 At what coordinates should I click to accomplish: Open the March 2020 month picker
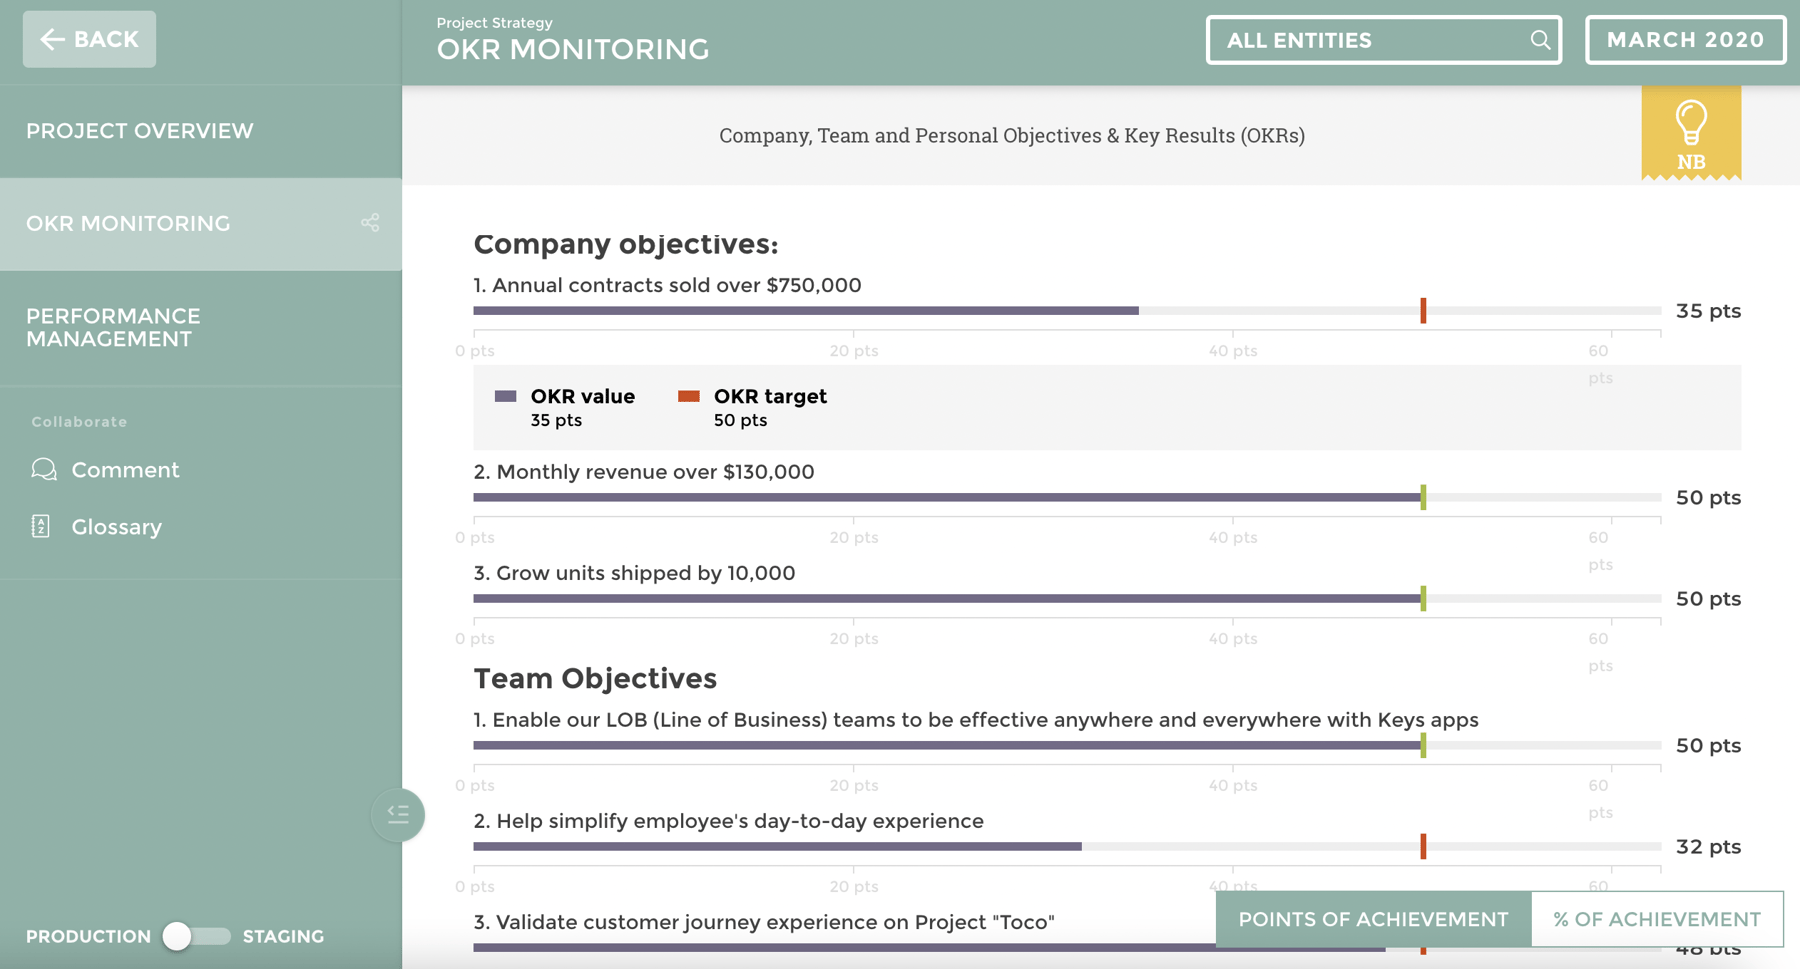point(1685,40)
